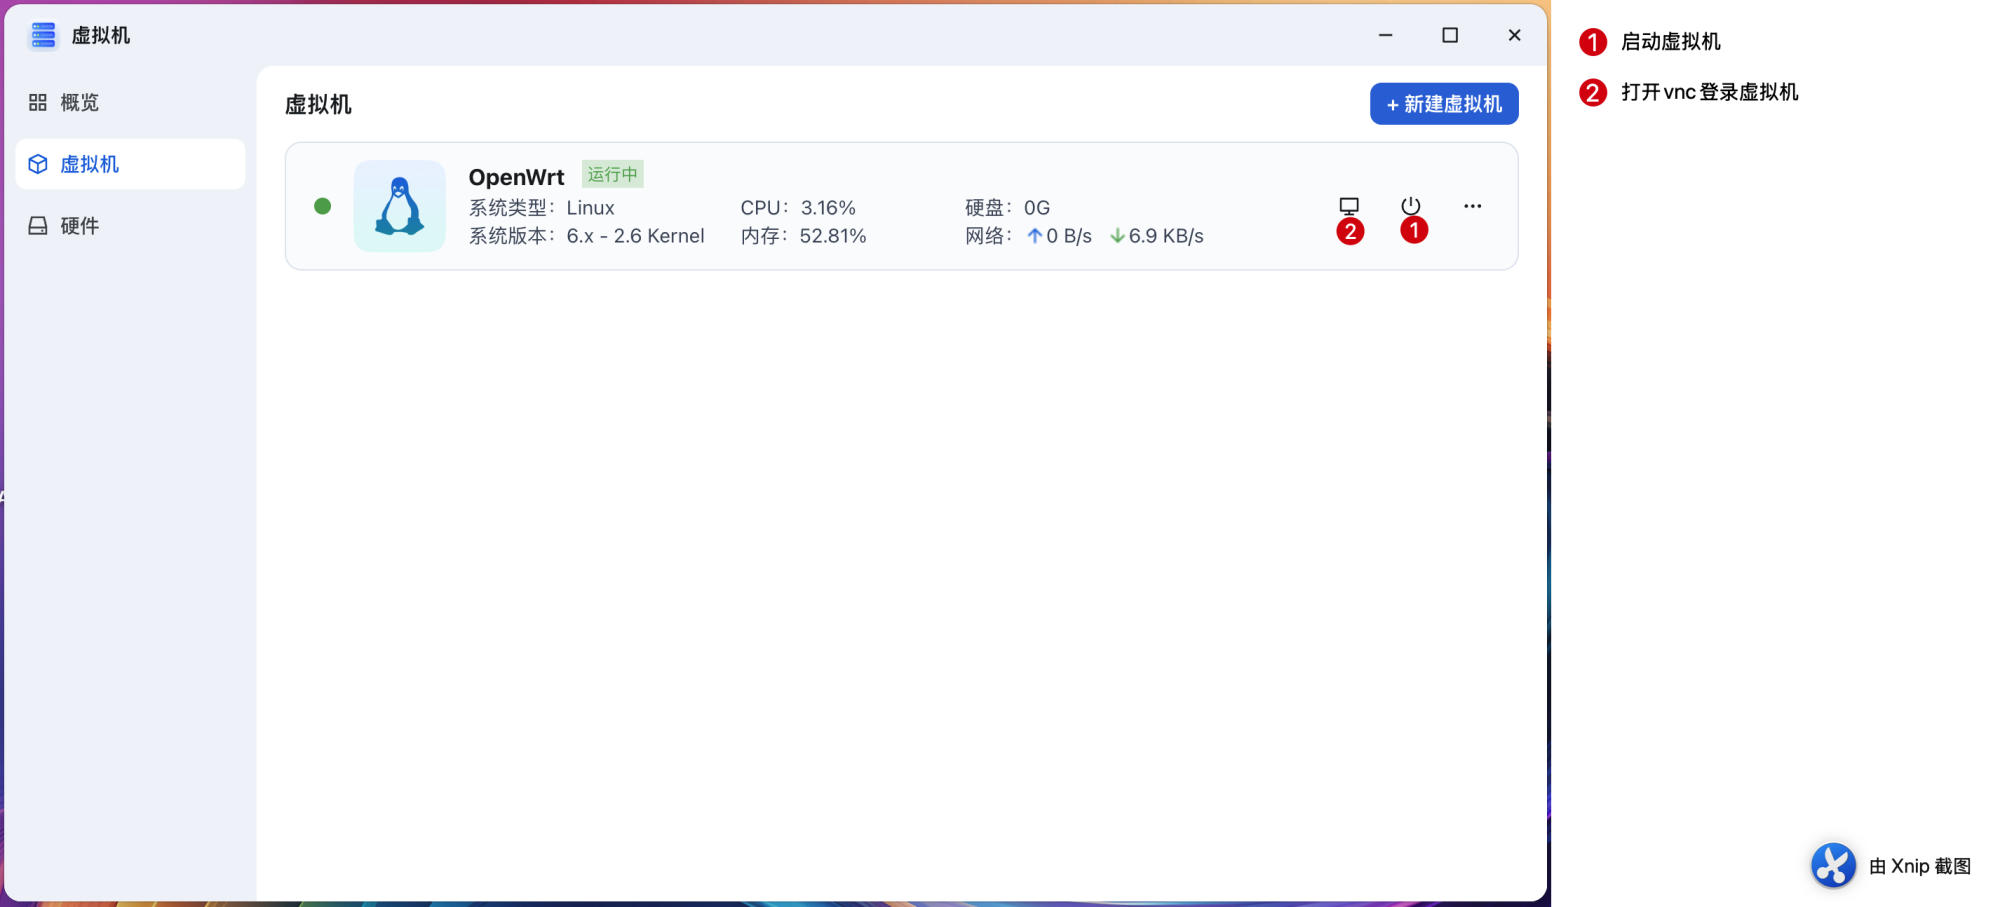Screen dimensions: 2000x907
Task: Go to 概览 in the sidebar
Action: [x=79, y=103]
